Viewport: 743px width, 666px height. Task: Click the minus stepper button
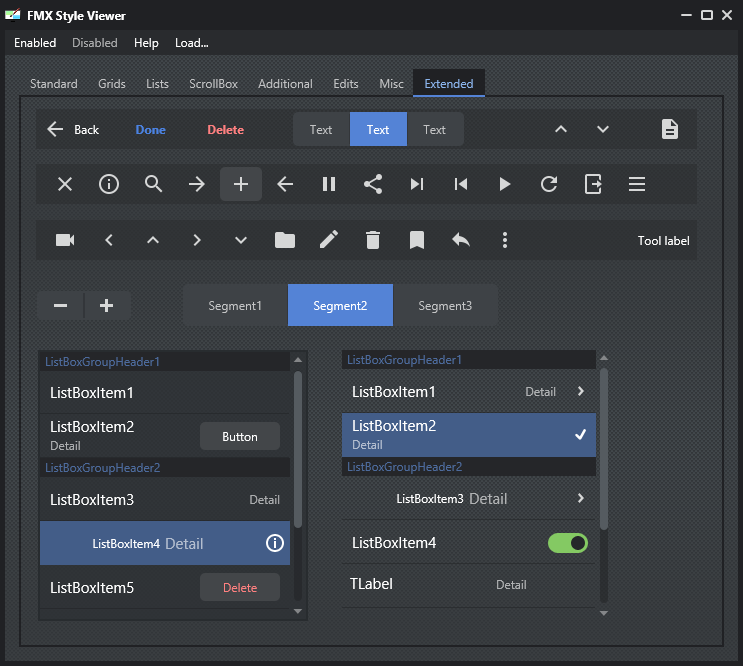61,306
